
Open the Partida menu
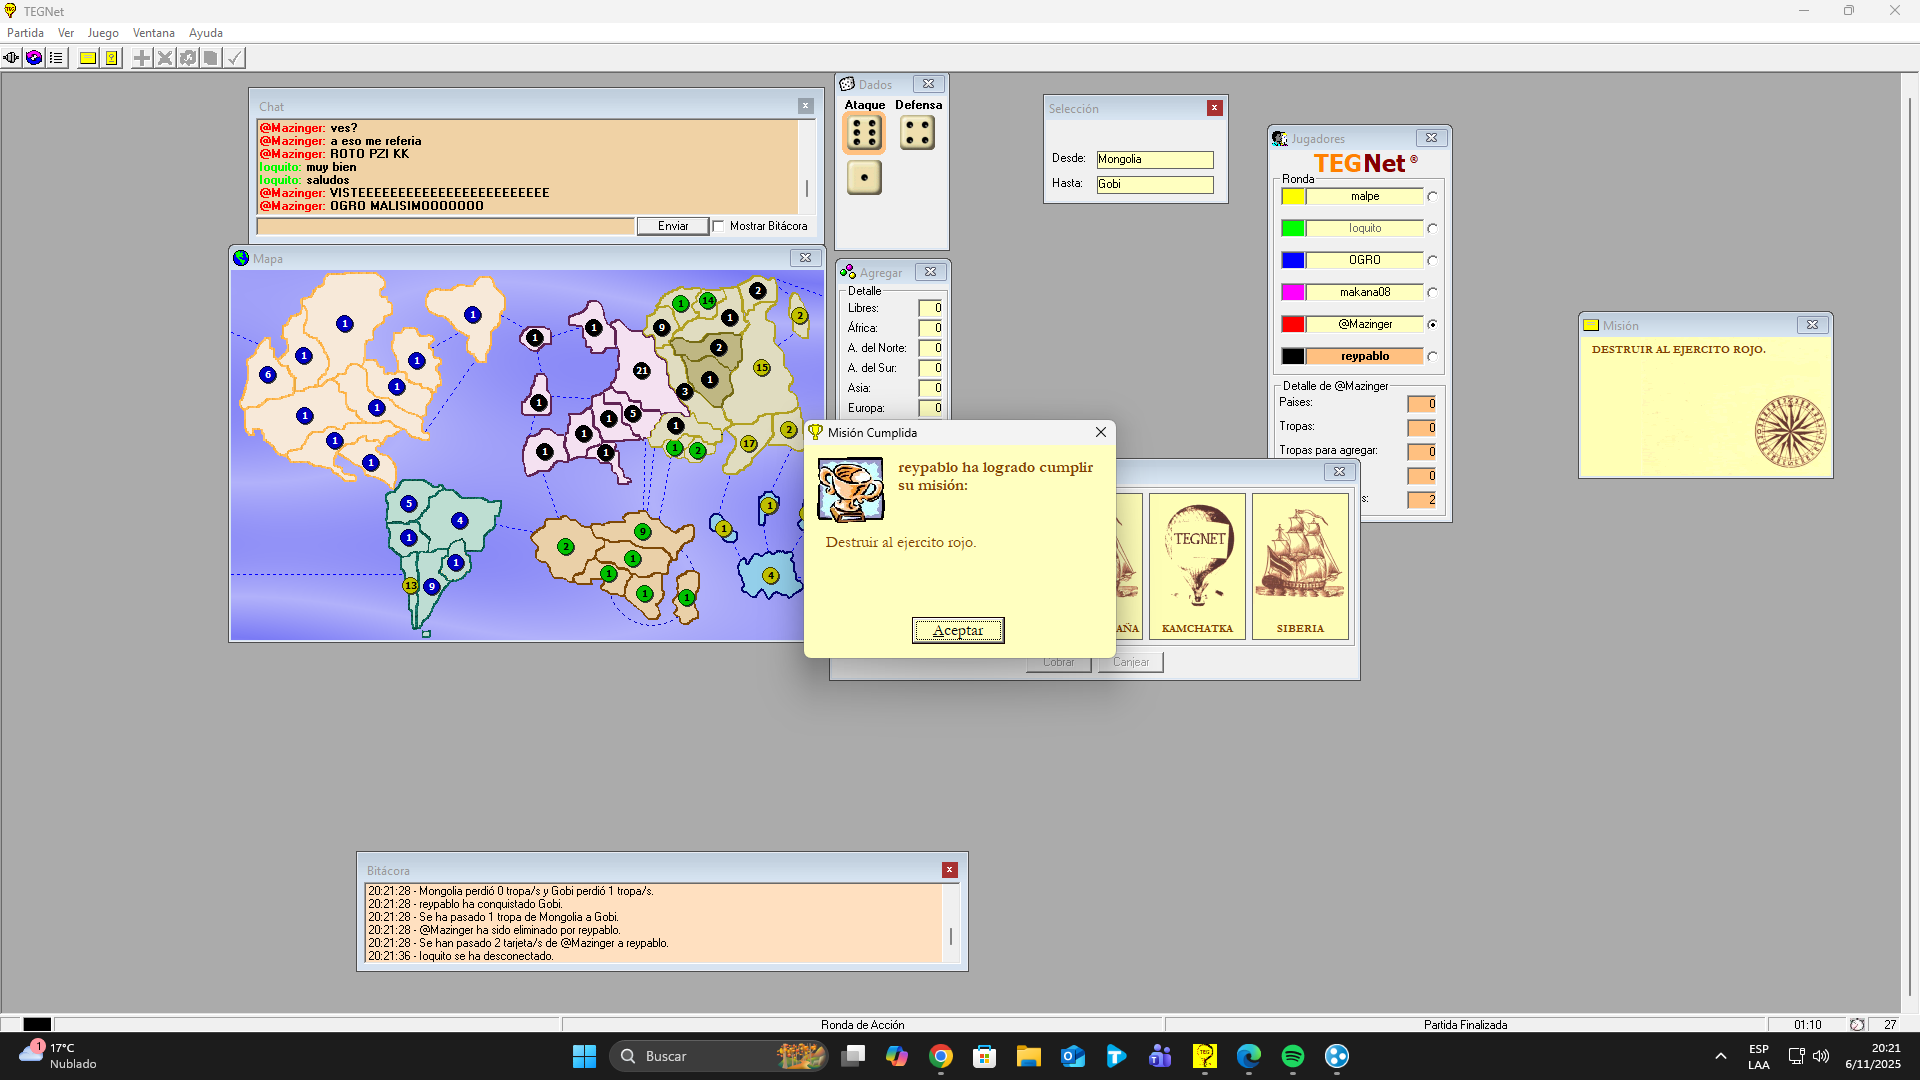tap(25, 33)
